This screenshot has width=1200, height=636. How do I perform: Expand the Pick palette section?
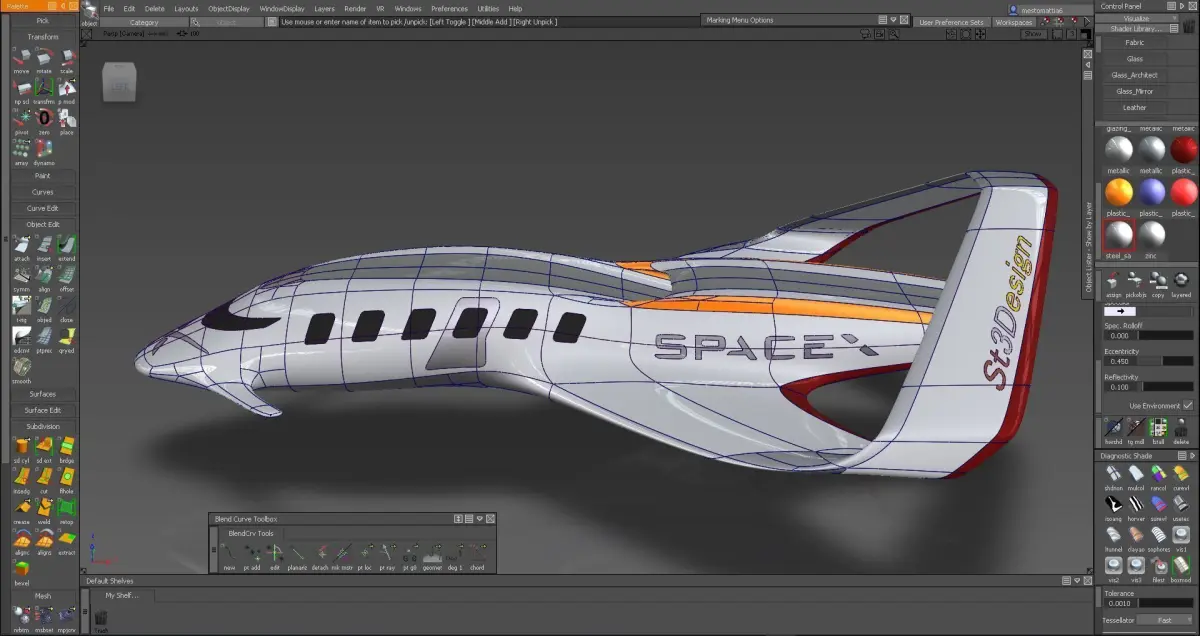pyautogui.click(x=43, y=20)
